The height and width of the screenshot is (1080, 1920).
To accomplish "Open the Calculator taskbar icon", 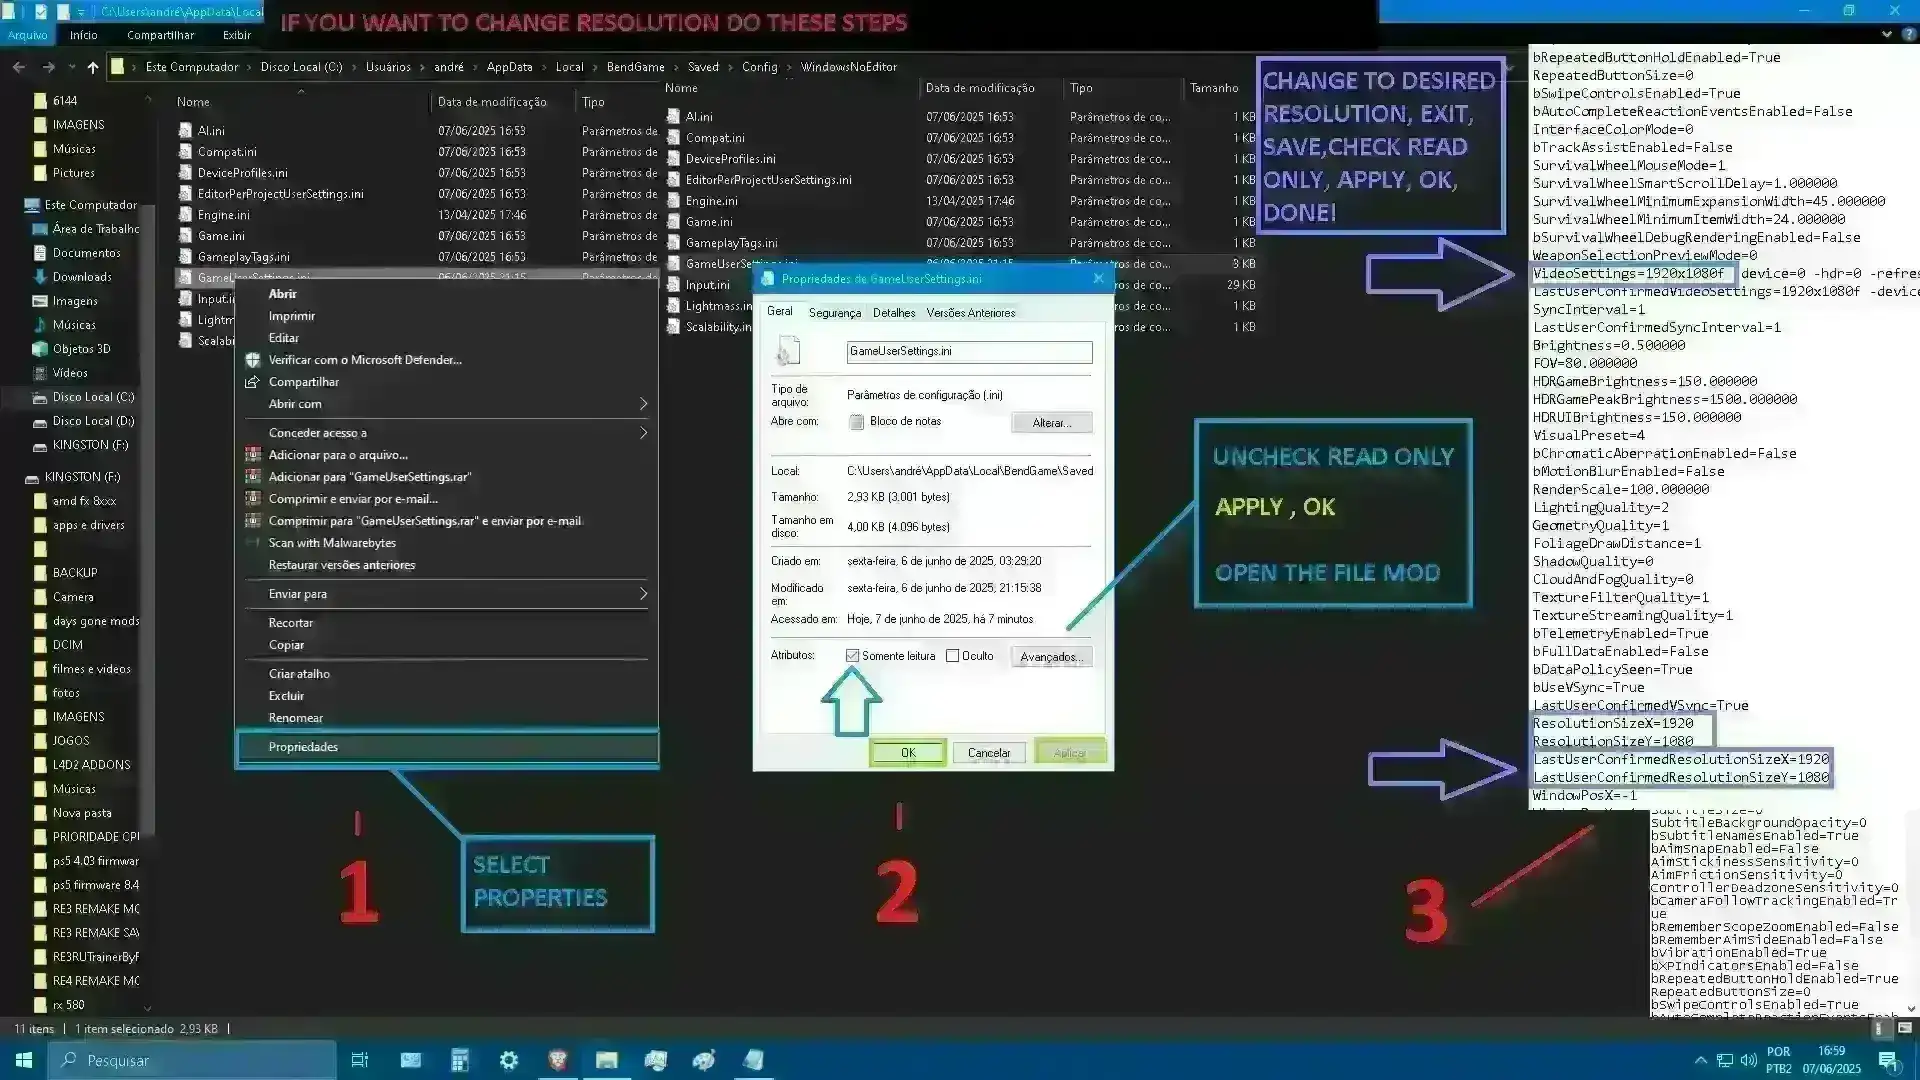I will point(460,1060).
